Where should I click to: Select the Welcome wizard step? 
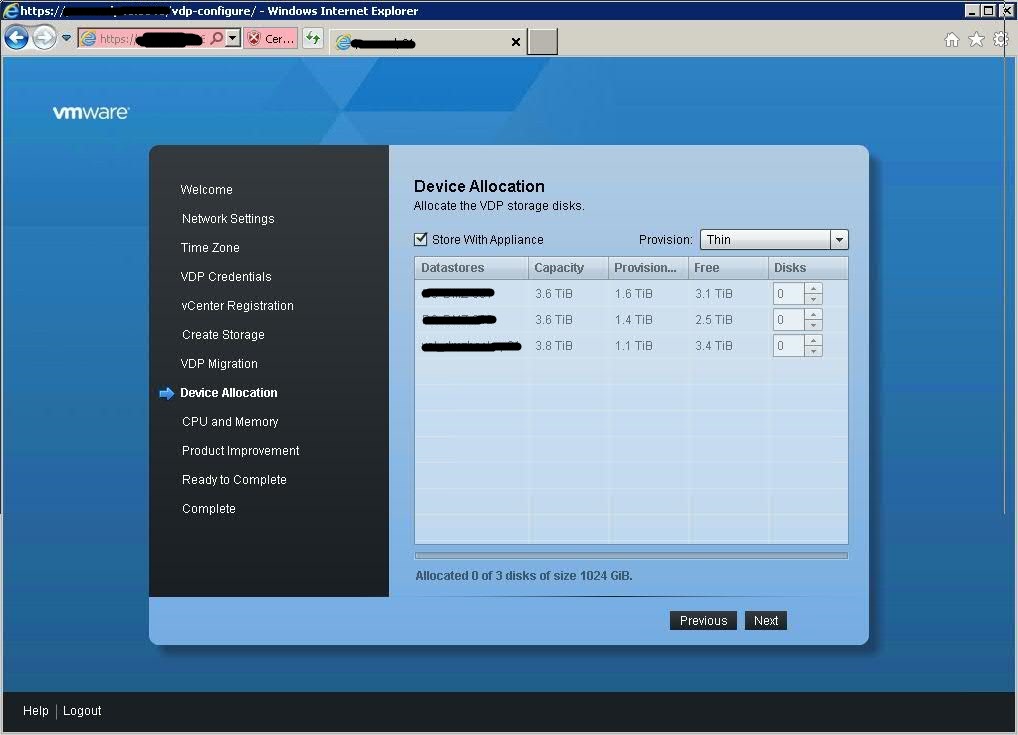[x=206, y=190]
